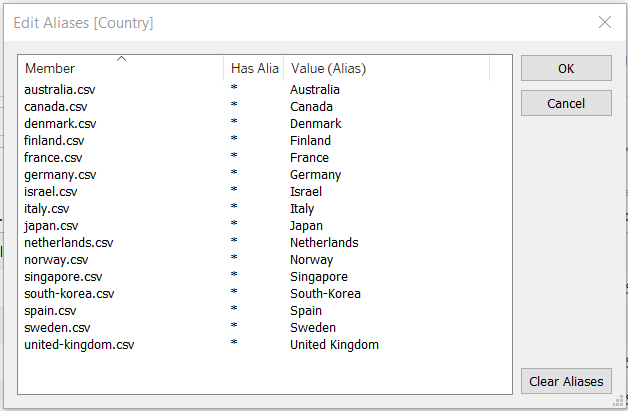Edit the South-Korea alias value
The width and height of the screenshot is (628, 411).
325,294
